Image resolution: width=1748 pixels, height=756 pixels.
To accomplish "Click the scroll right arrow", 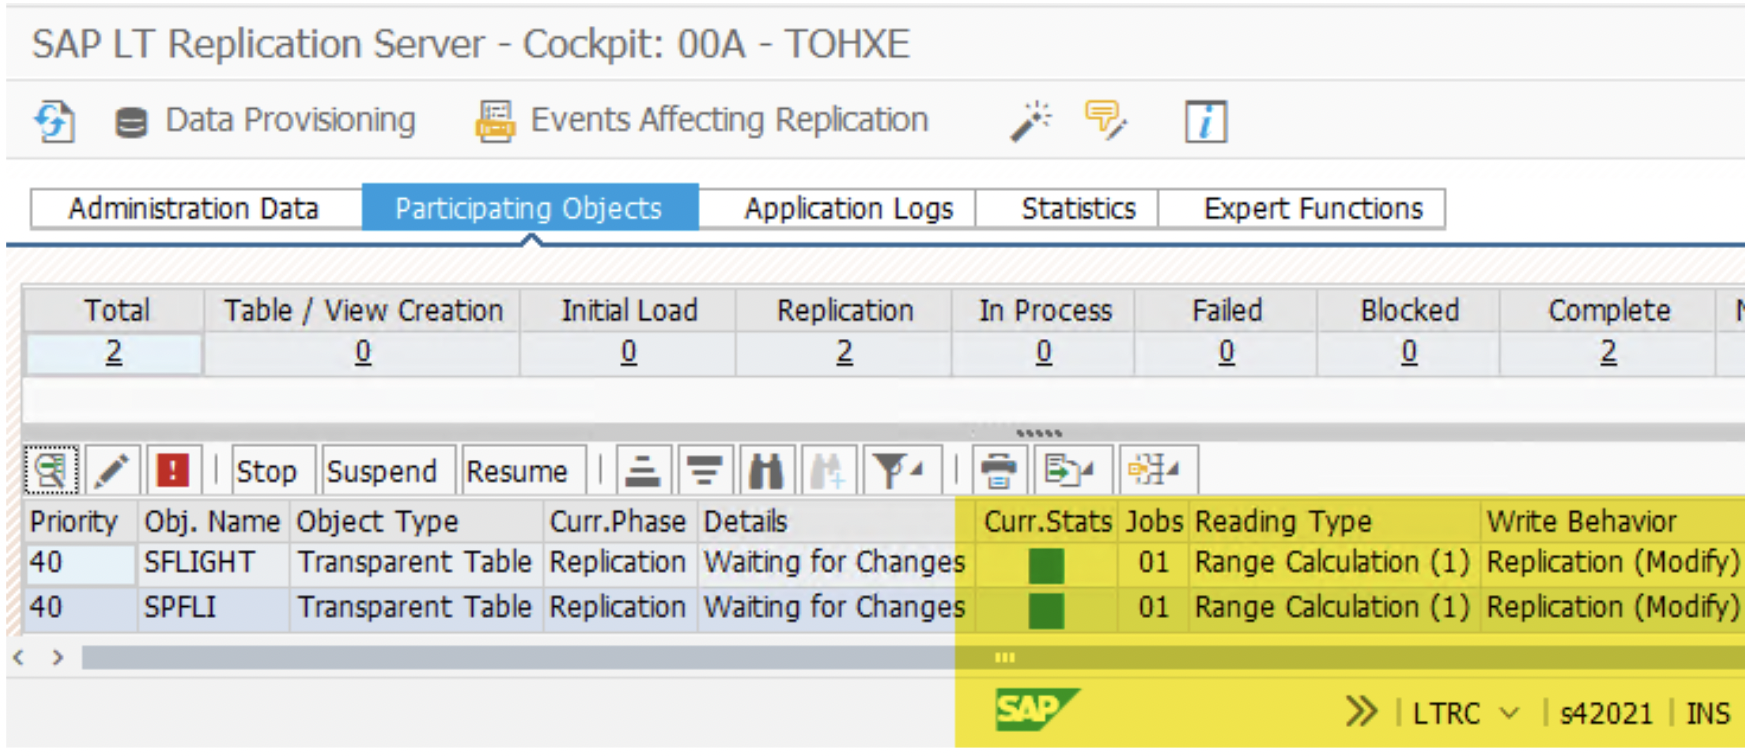I will (x=58, y=658).
